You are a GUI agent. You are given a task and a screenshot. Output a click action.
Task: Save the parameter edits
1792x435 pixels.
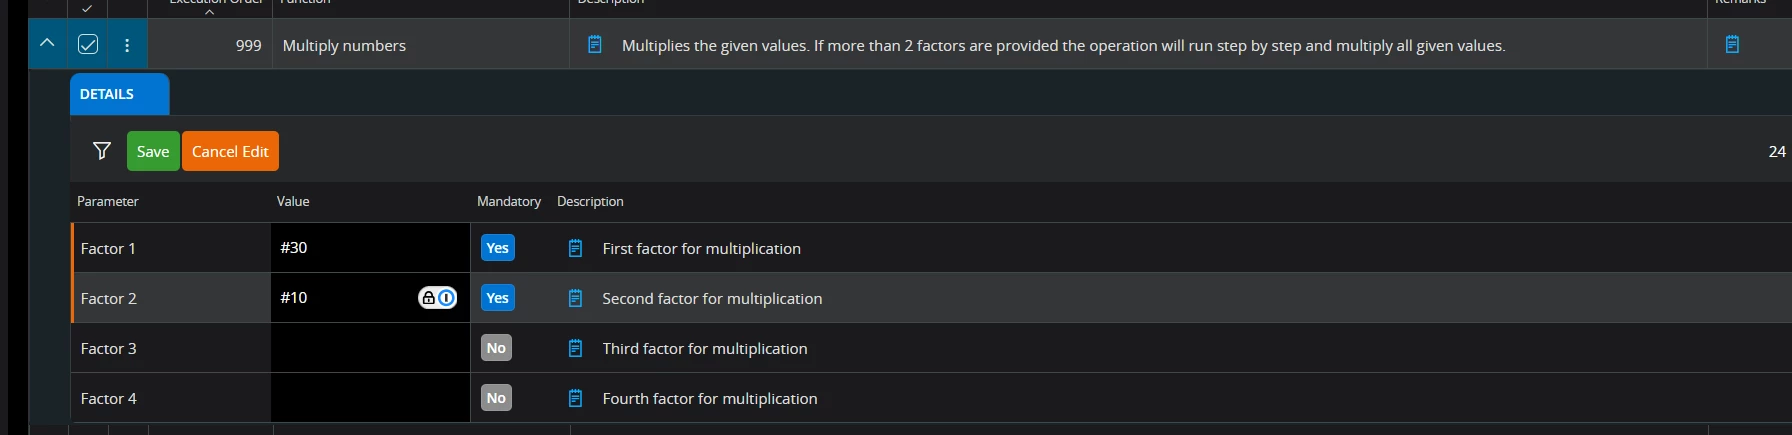pyautogui.click(x=153, y=151)
